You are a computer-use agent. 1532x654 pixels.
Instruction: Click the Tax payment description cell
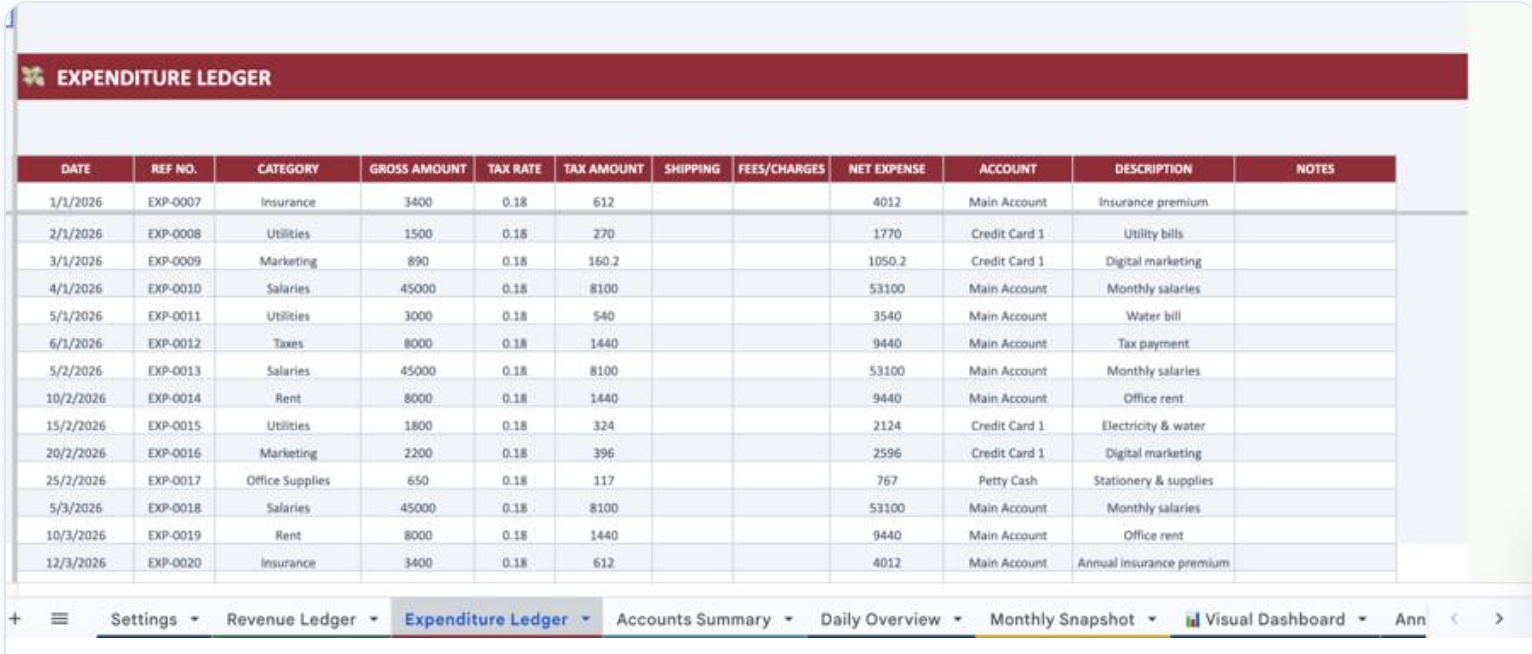coord(1153,343)
